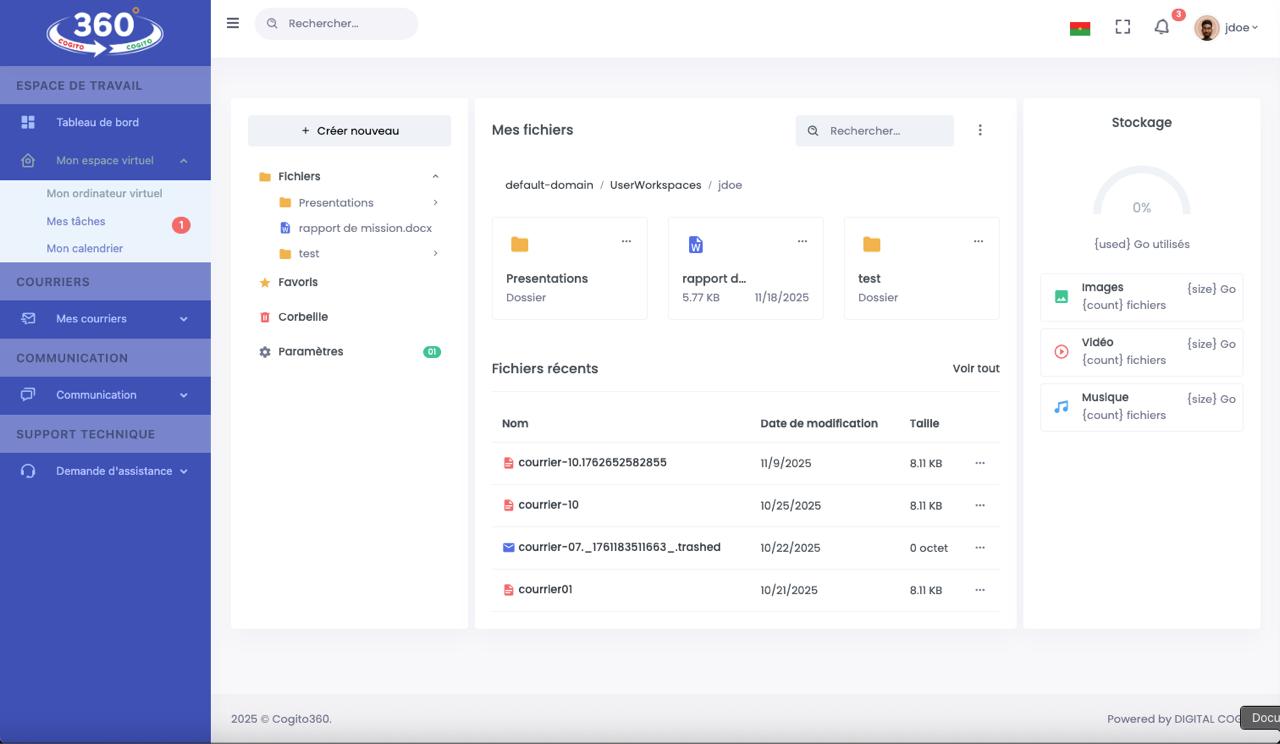Image resolution: width=1280 pixels, height=744 pixels.
Task: Collapse the Fichiers tree section
Action: click(x=435, y=176)
